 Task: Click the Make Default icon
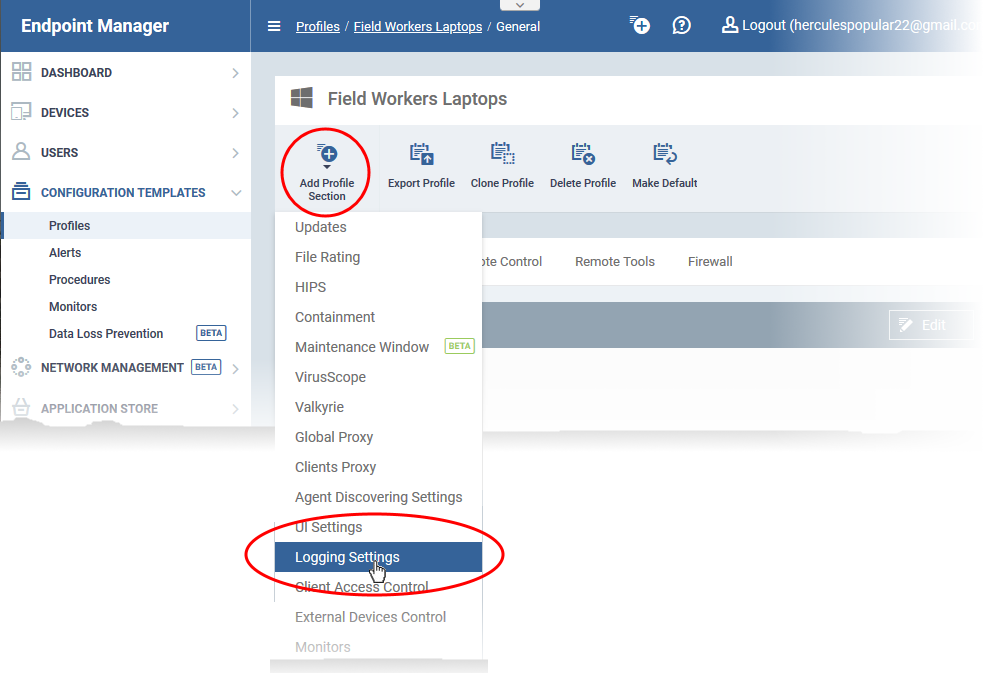(x=665, y=154)
